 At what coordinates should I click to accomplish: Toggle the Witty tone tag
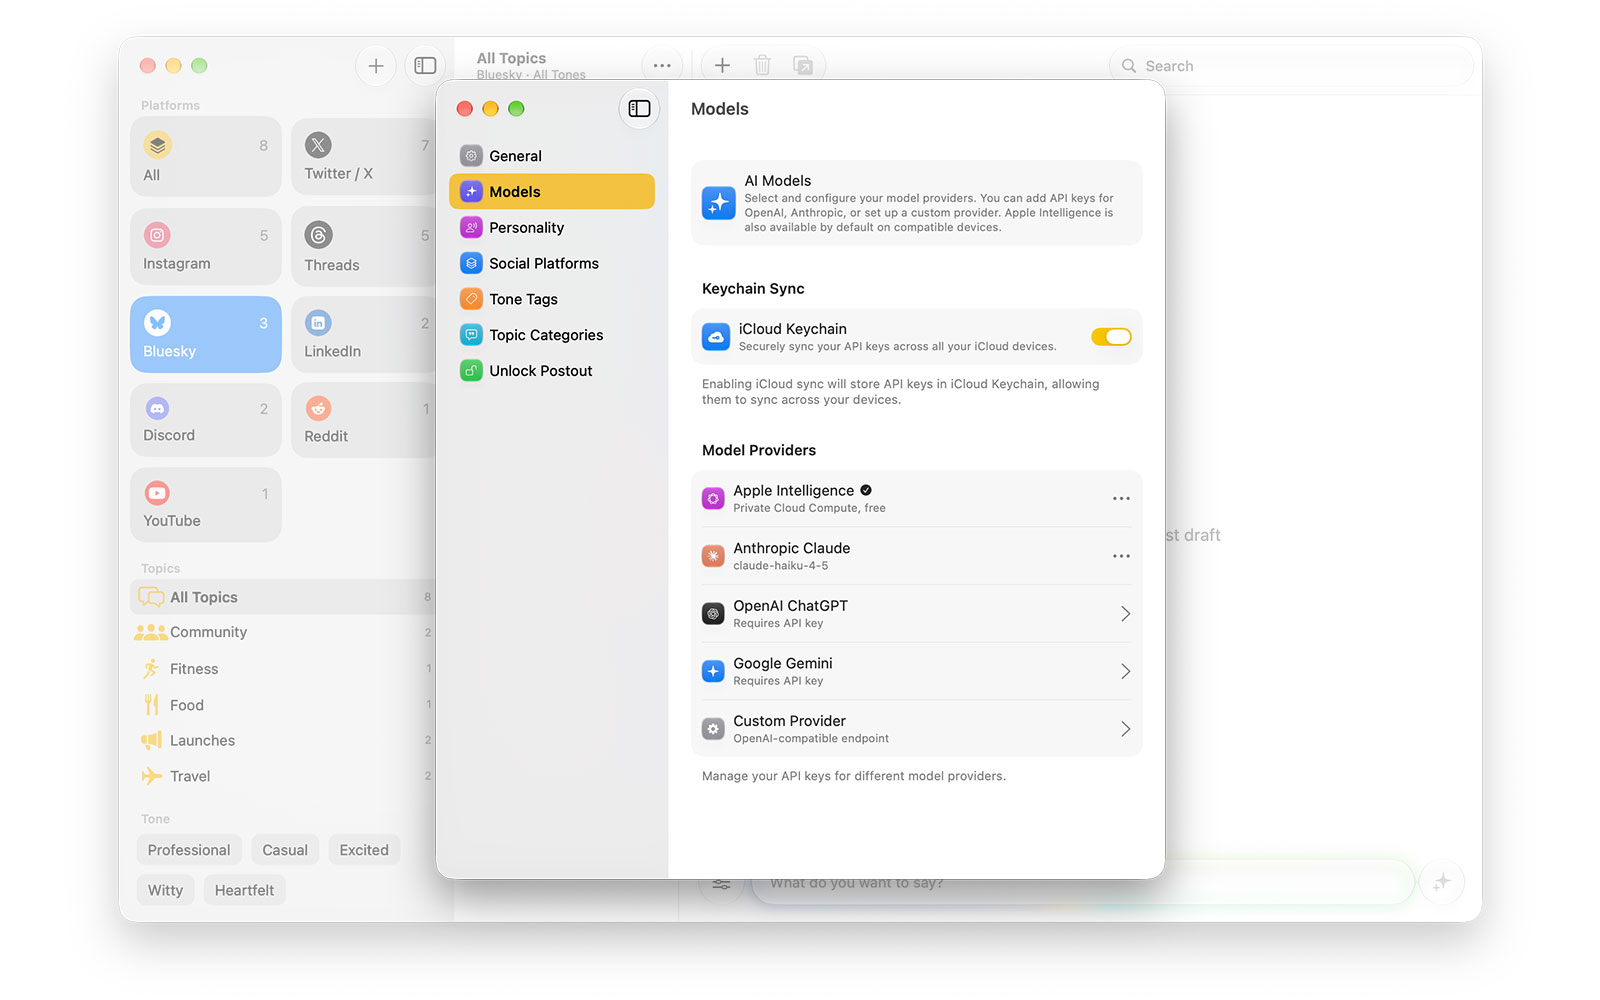coord(165,890)
